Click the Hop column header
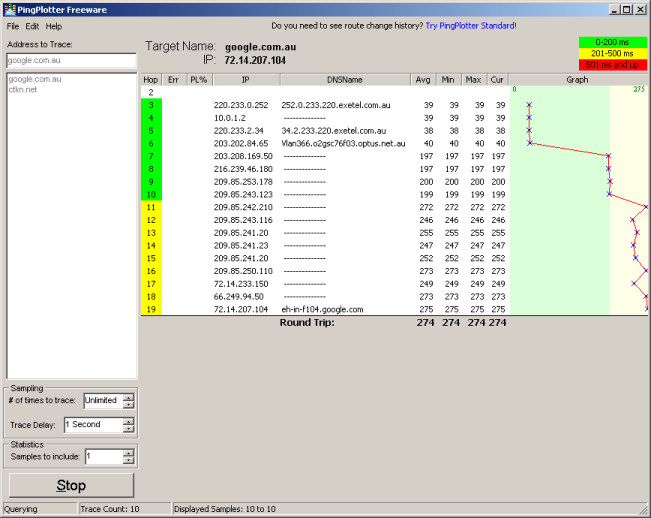Image resolution: width=651 pixels, height=518 pixels. click(151, 80)
